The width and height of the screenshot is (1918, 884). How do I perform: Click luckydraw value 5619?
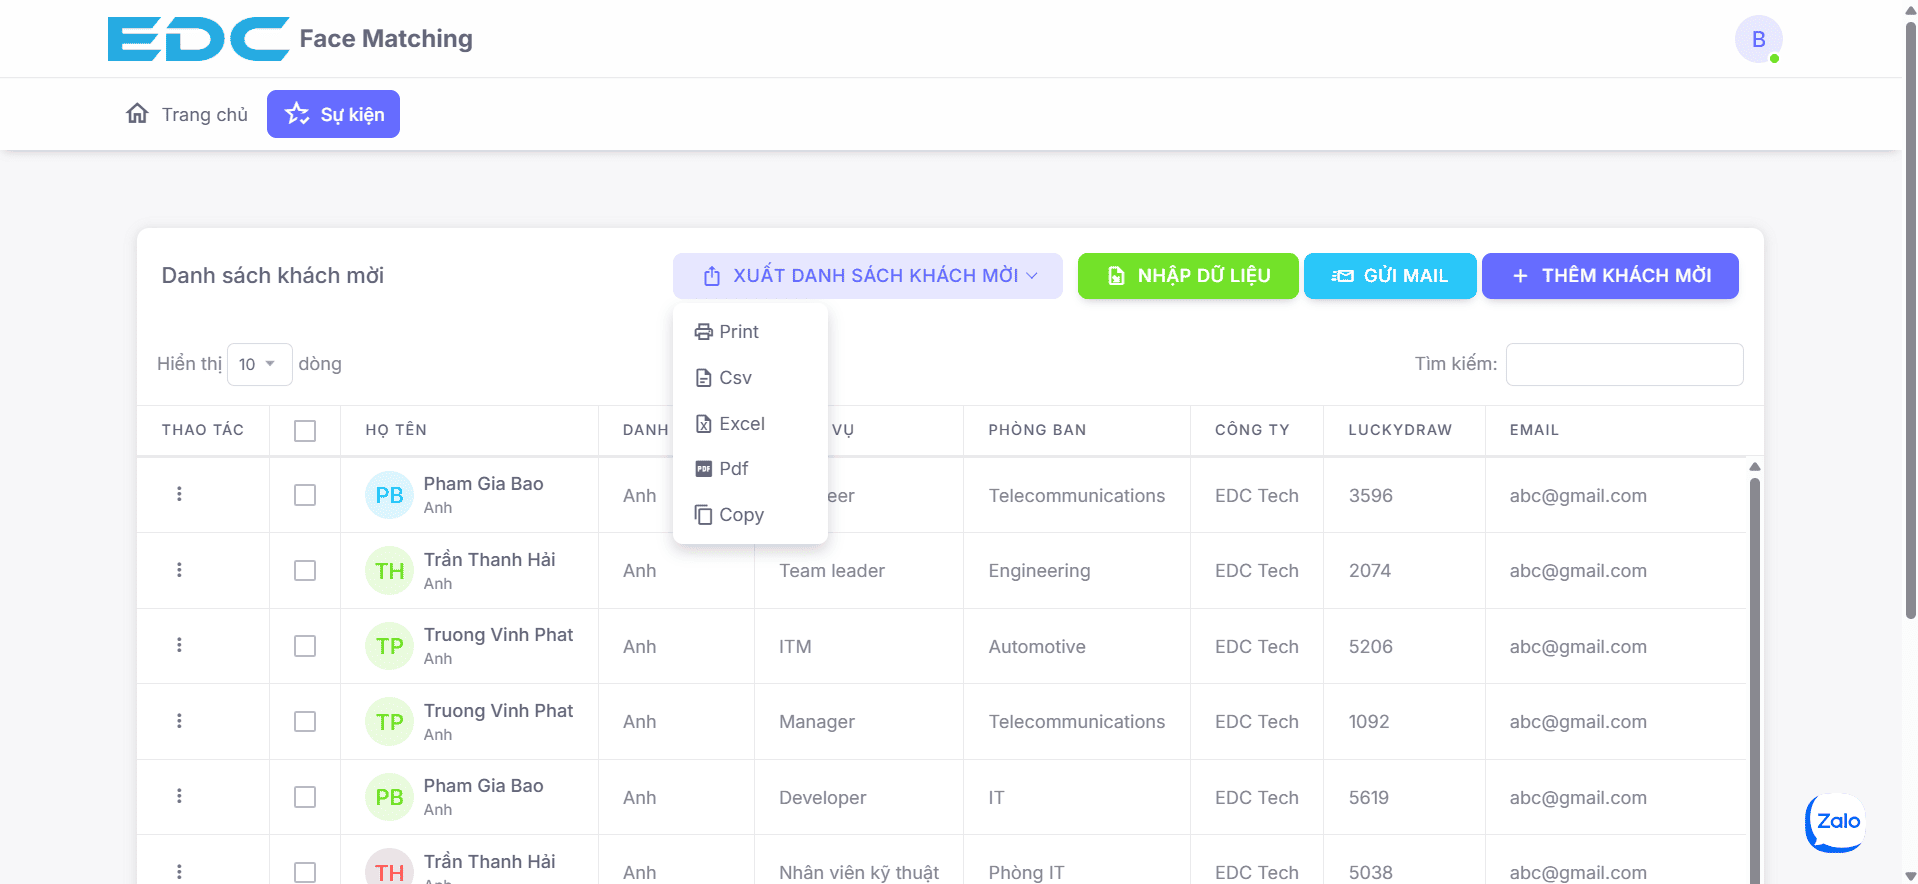pos(1369,797)
